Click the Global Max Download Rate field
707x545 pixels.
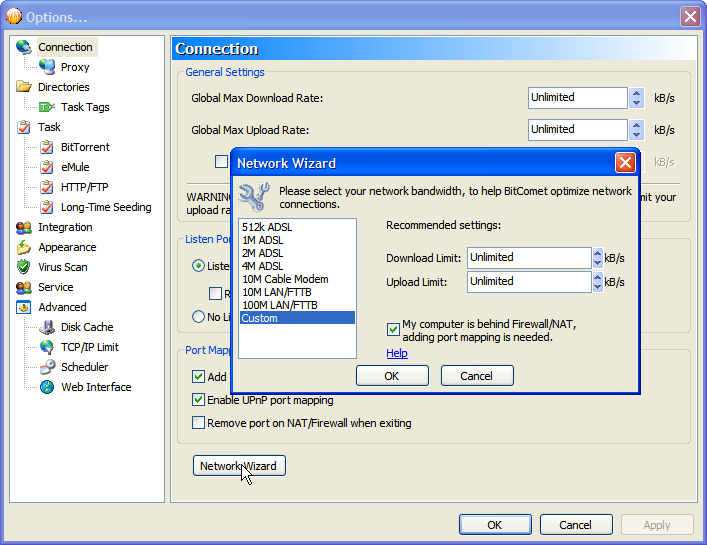pos(578,98)
